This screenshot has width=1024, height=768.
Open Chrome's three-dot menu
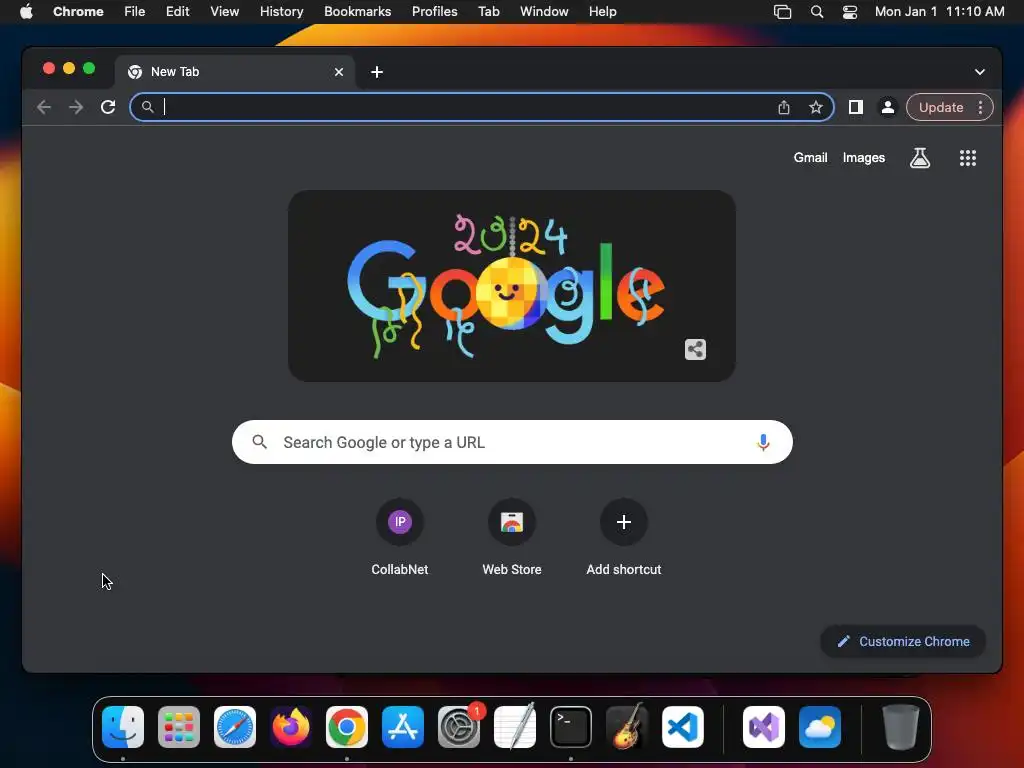(x=980, y=107)
